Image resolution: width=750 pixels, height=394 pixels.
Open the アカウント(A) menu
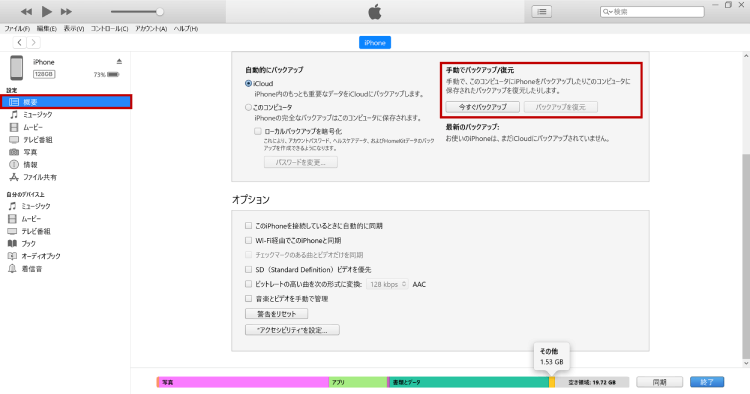point(151,29)
